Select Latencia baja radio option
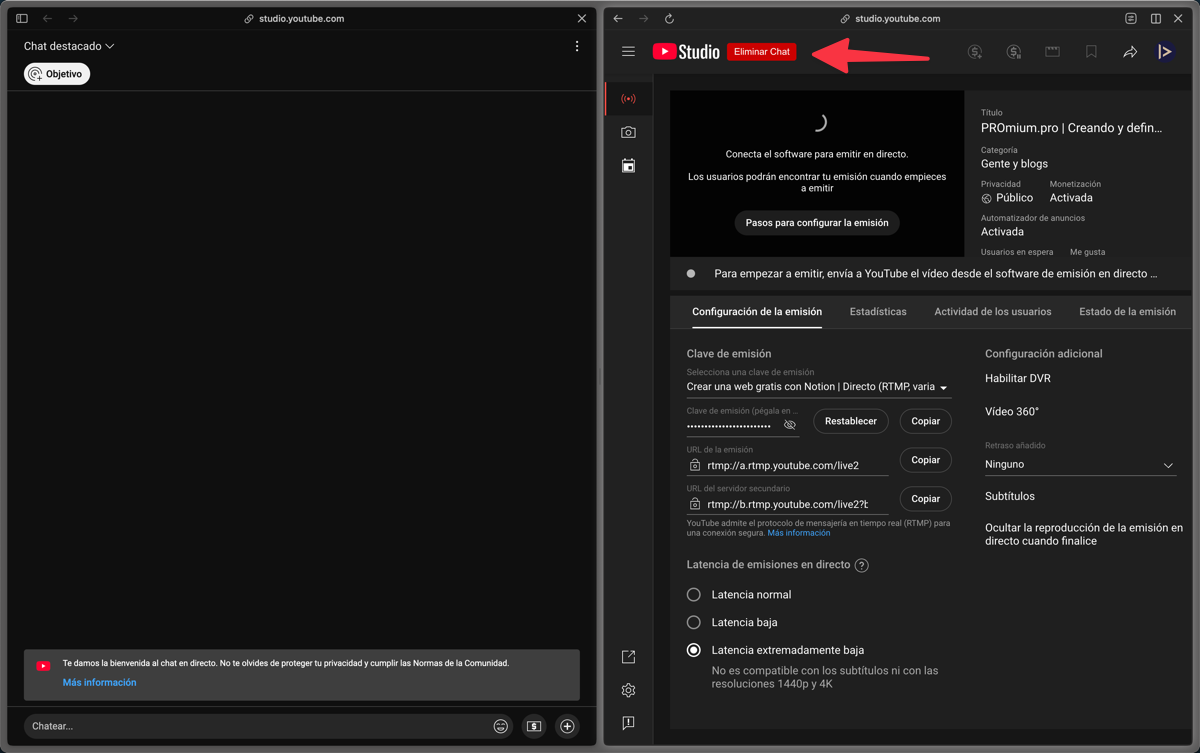 click(694, 622)
